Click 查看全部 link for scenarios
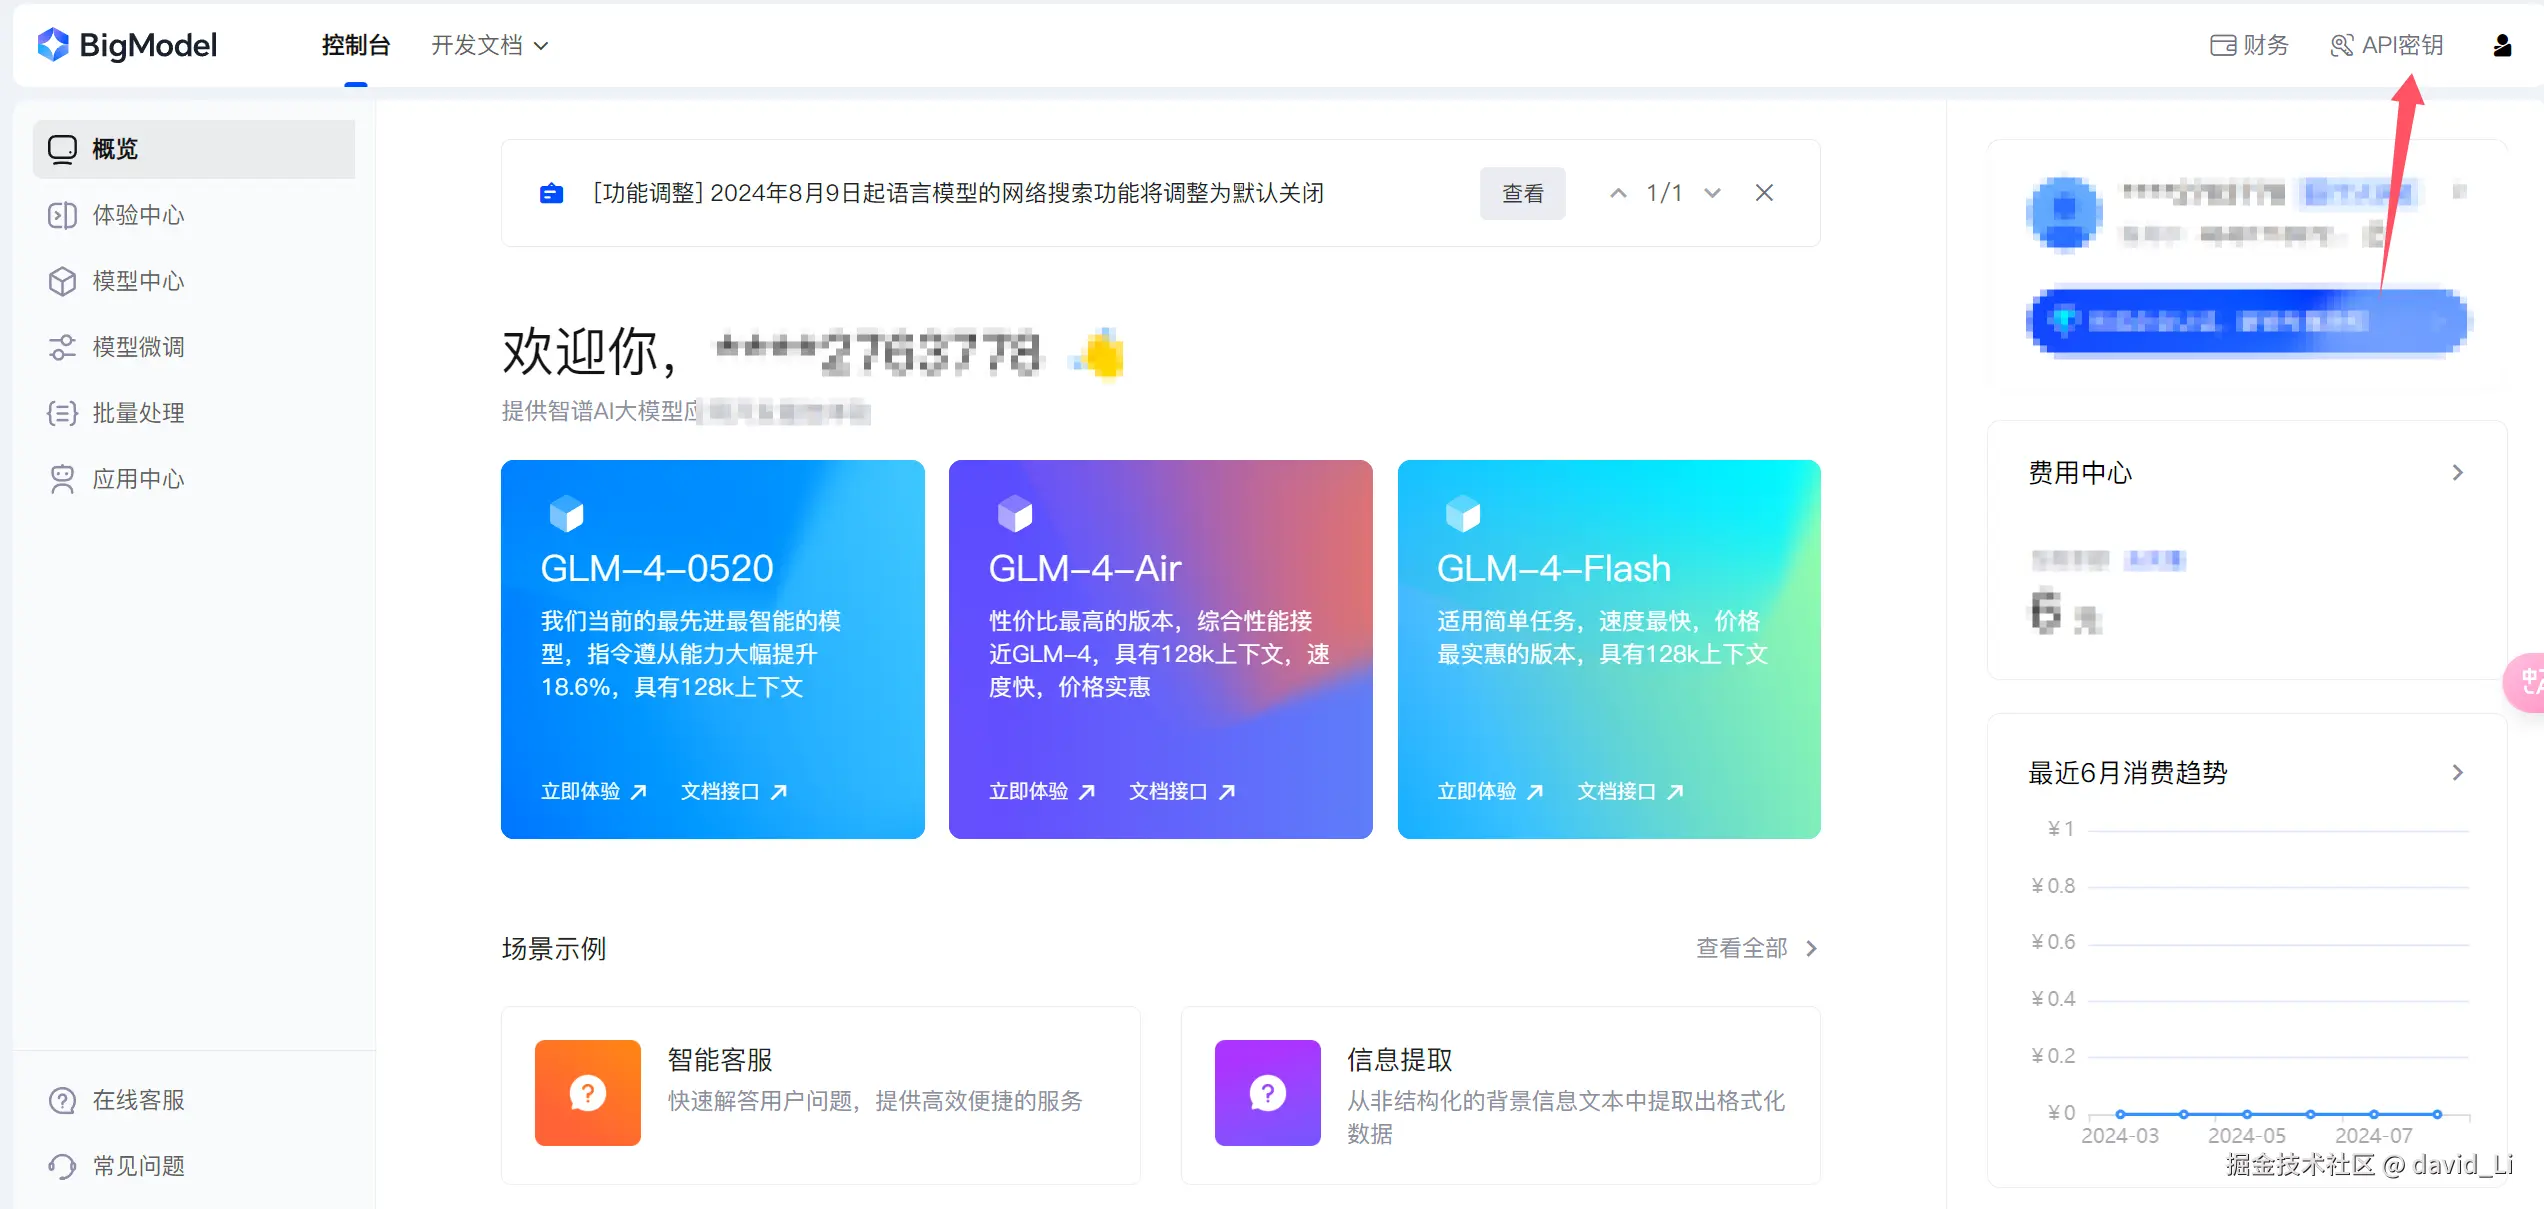This screenshot has width=2544, height=1209. point(1755,948)
